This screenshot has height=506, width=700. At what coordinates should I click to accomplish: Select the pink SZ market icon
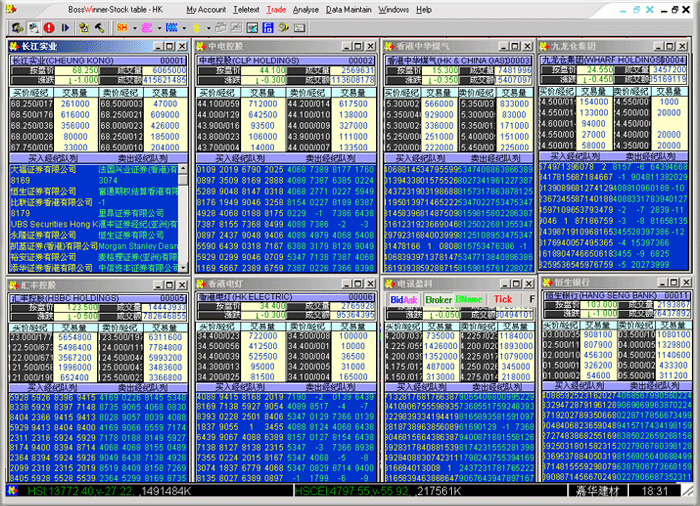[146, 28]
